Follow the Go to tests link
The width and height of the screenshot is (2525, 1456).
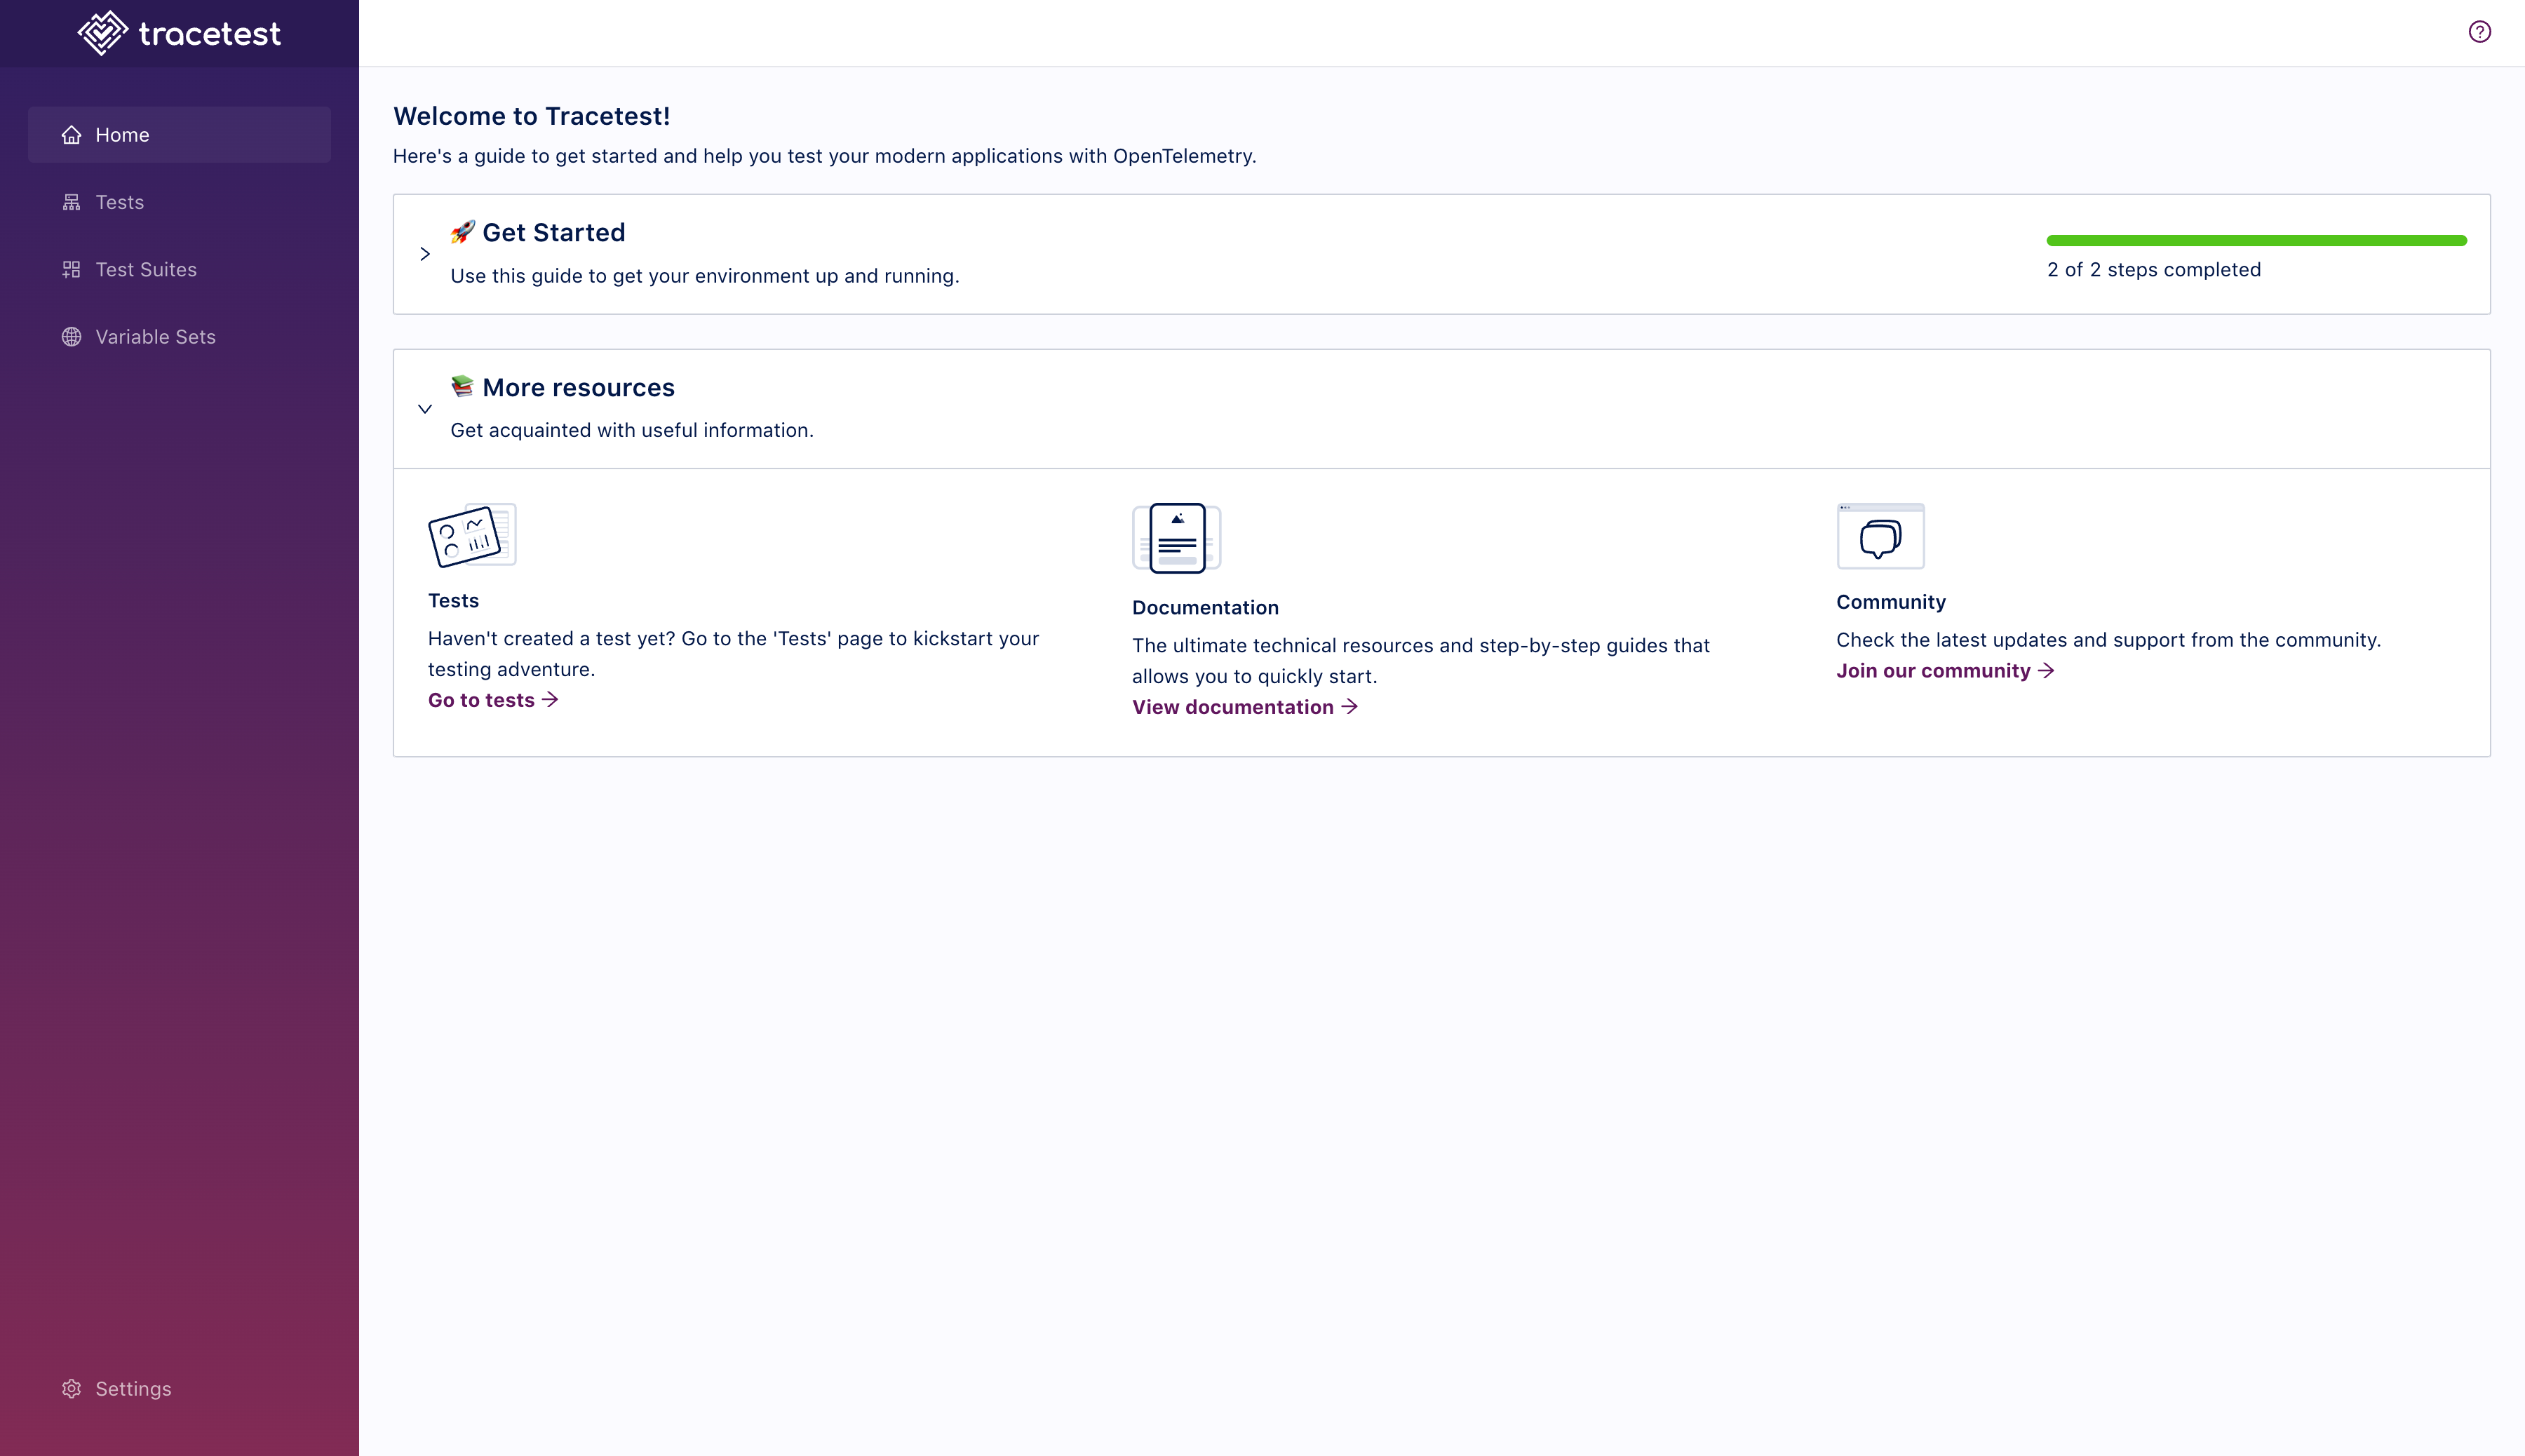pyautogui.click(x=493, y=700)
